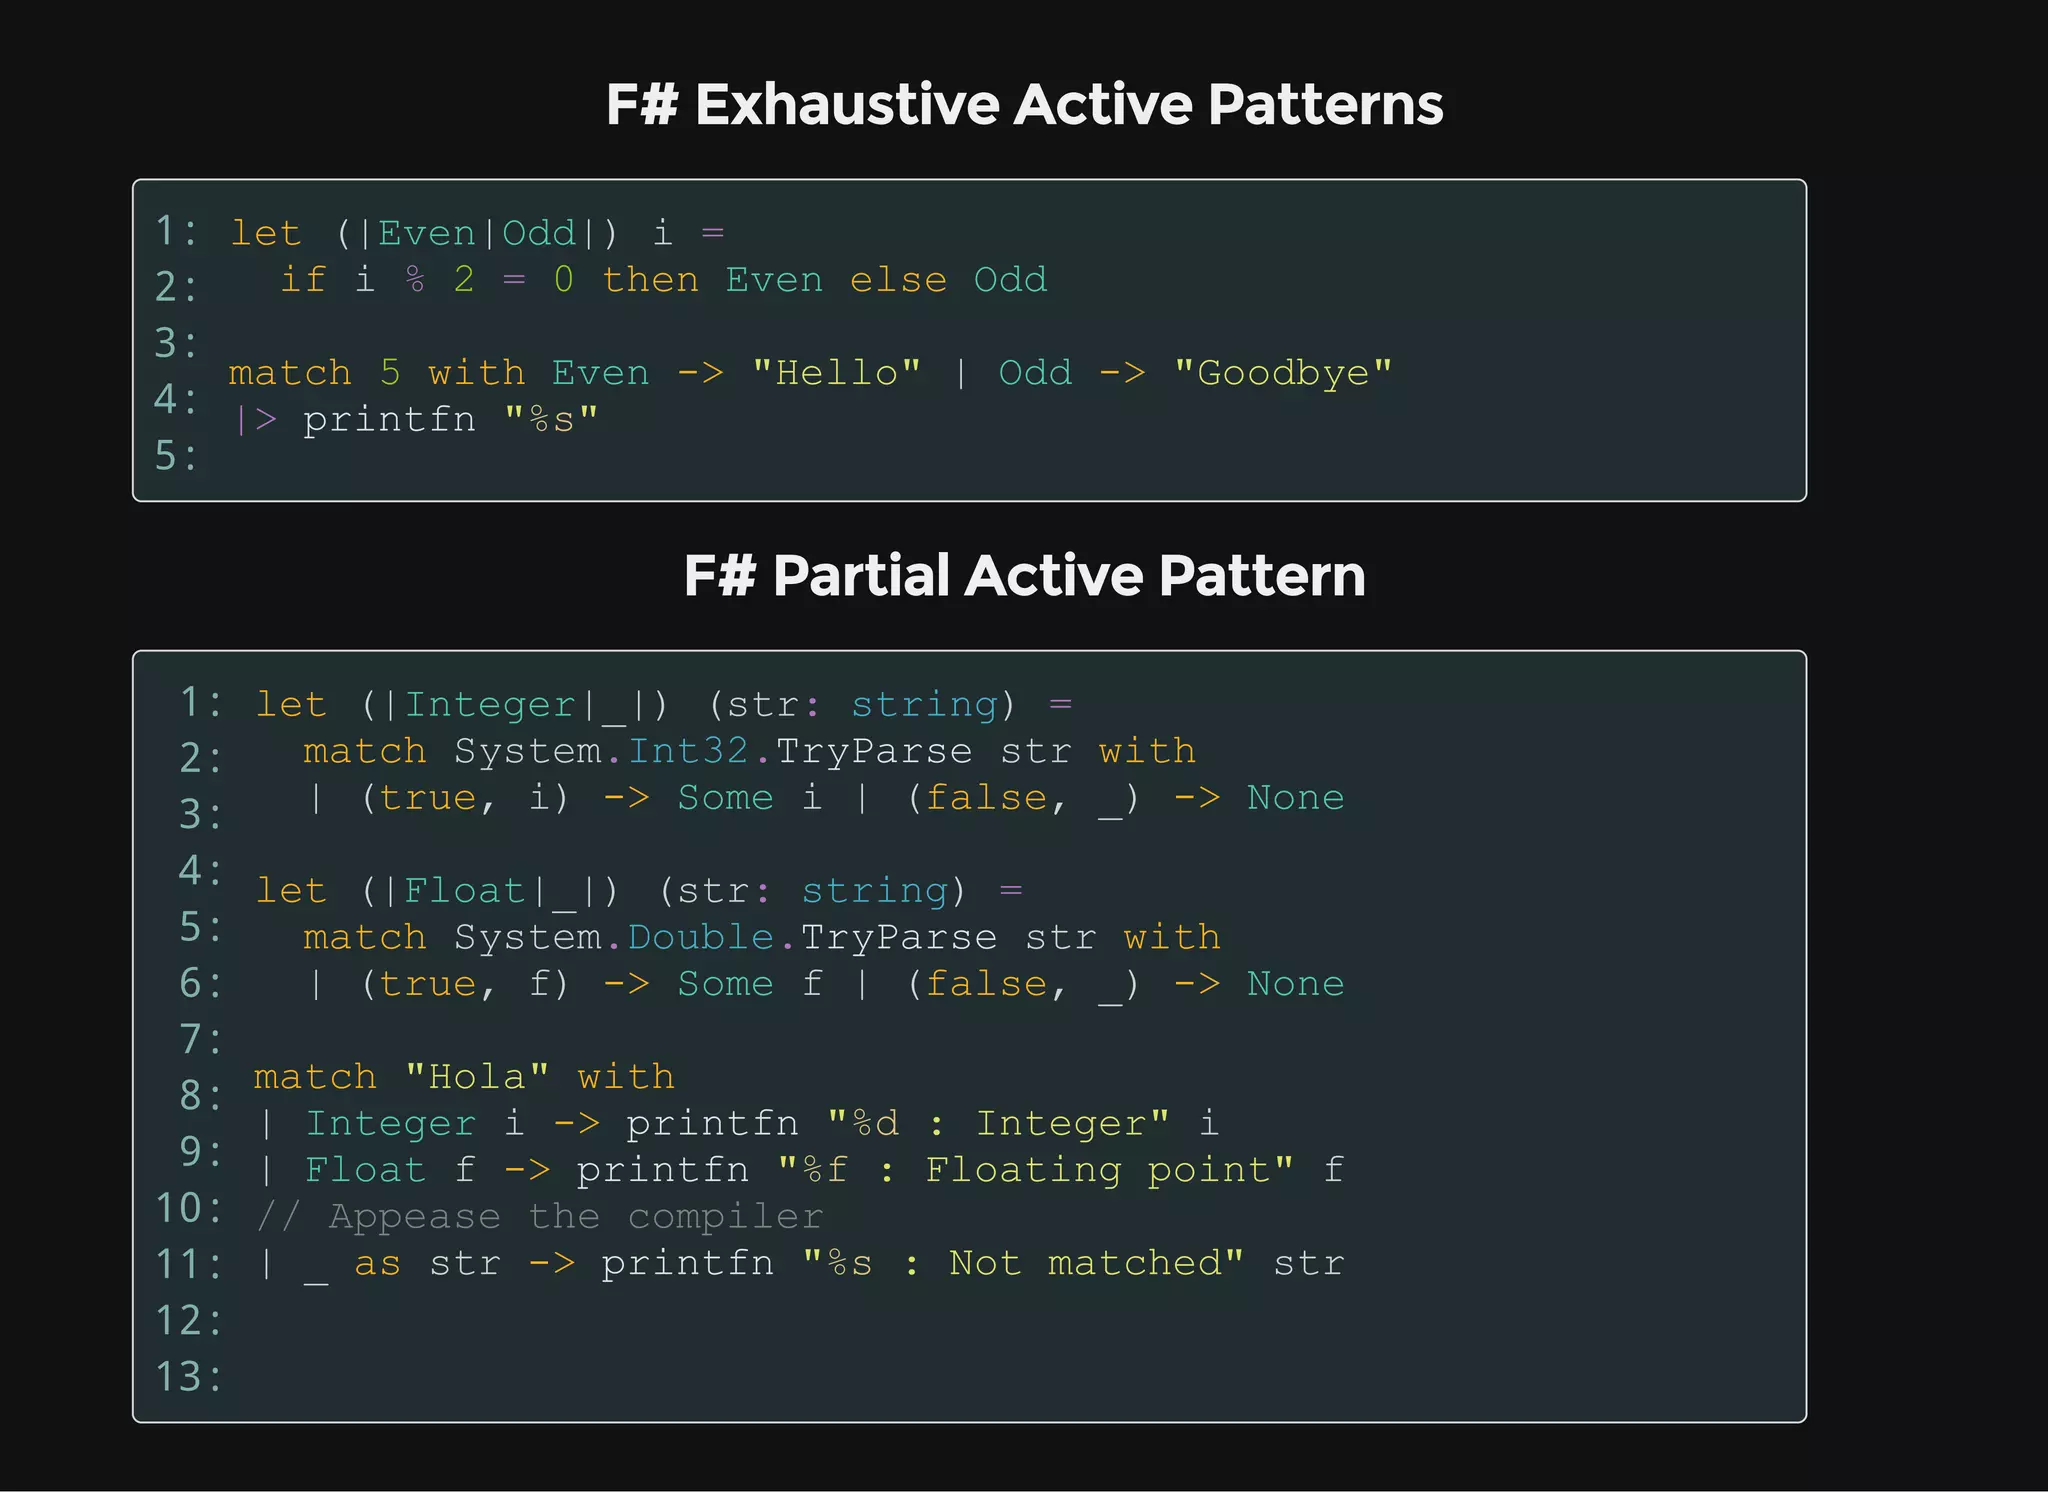
Task: Click the "Hello" string literal
Action: point(836,373)
